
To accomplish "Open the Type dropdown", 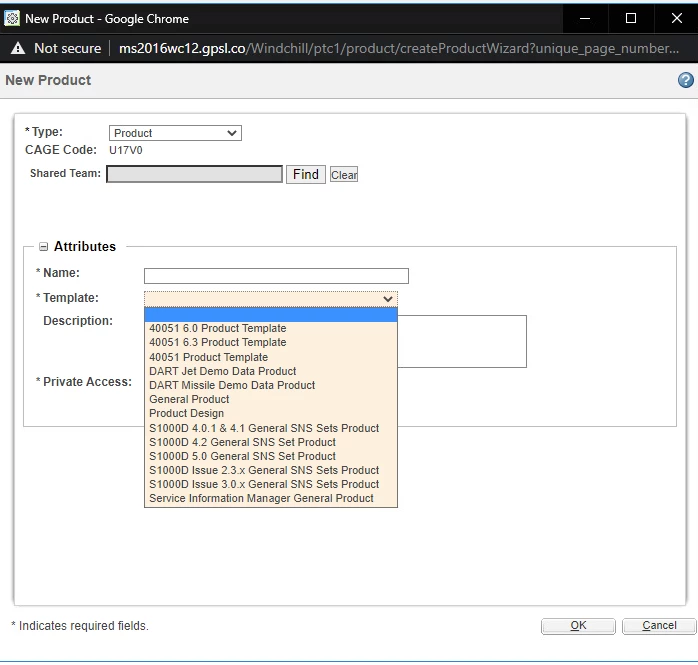I will [175, 133].
